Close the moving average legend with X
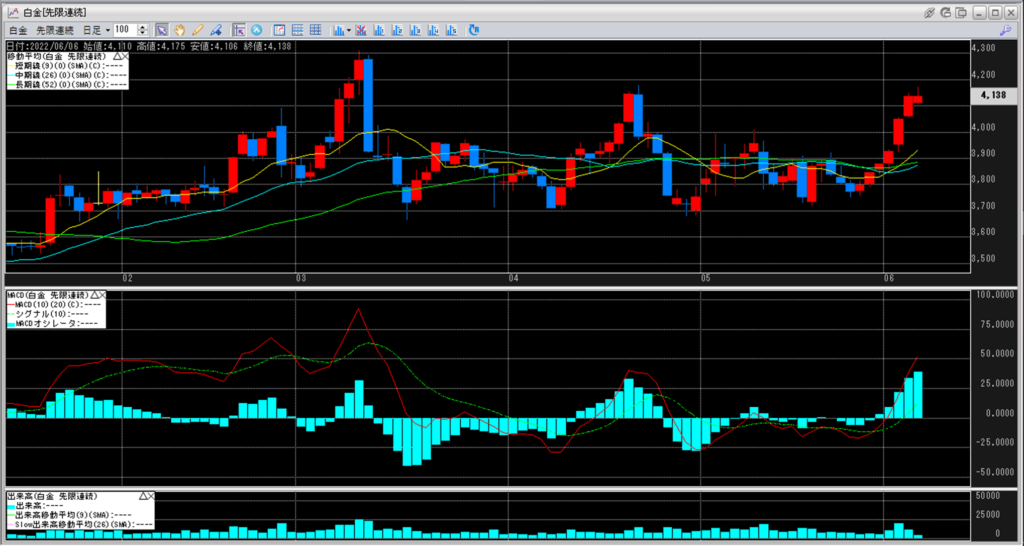Viewport: 1024px width, 546px height. click(128, 57)
